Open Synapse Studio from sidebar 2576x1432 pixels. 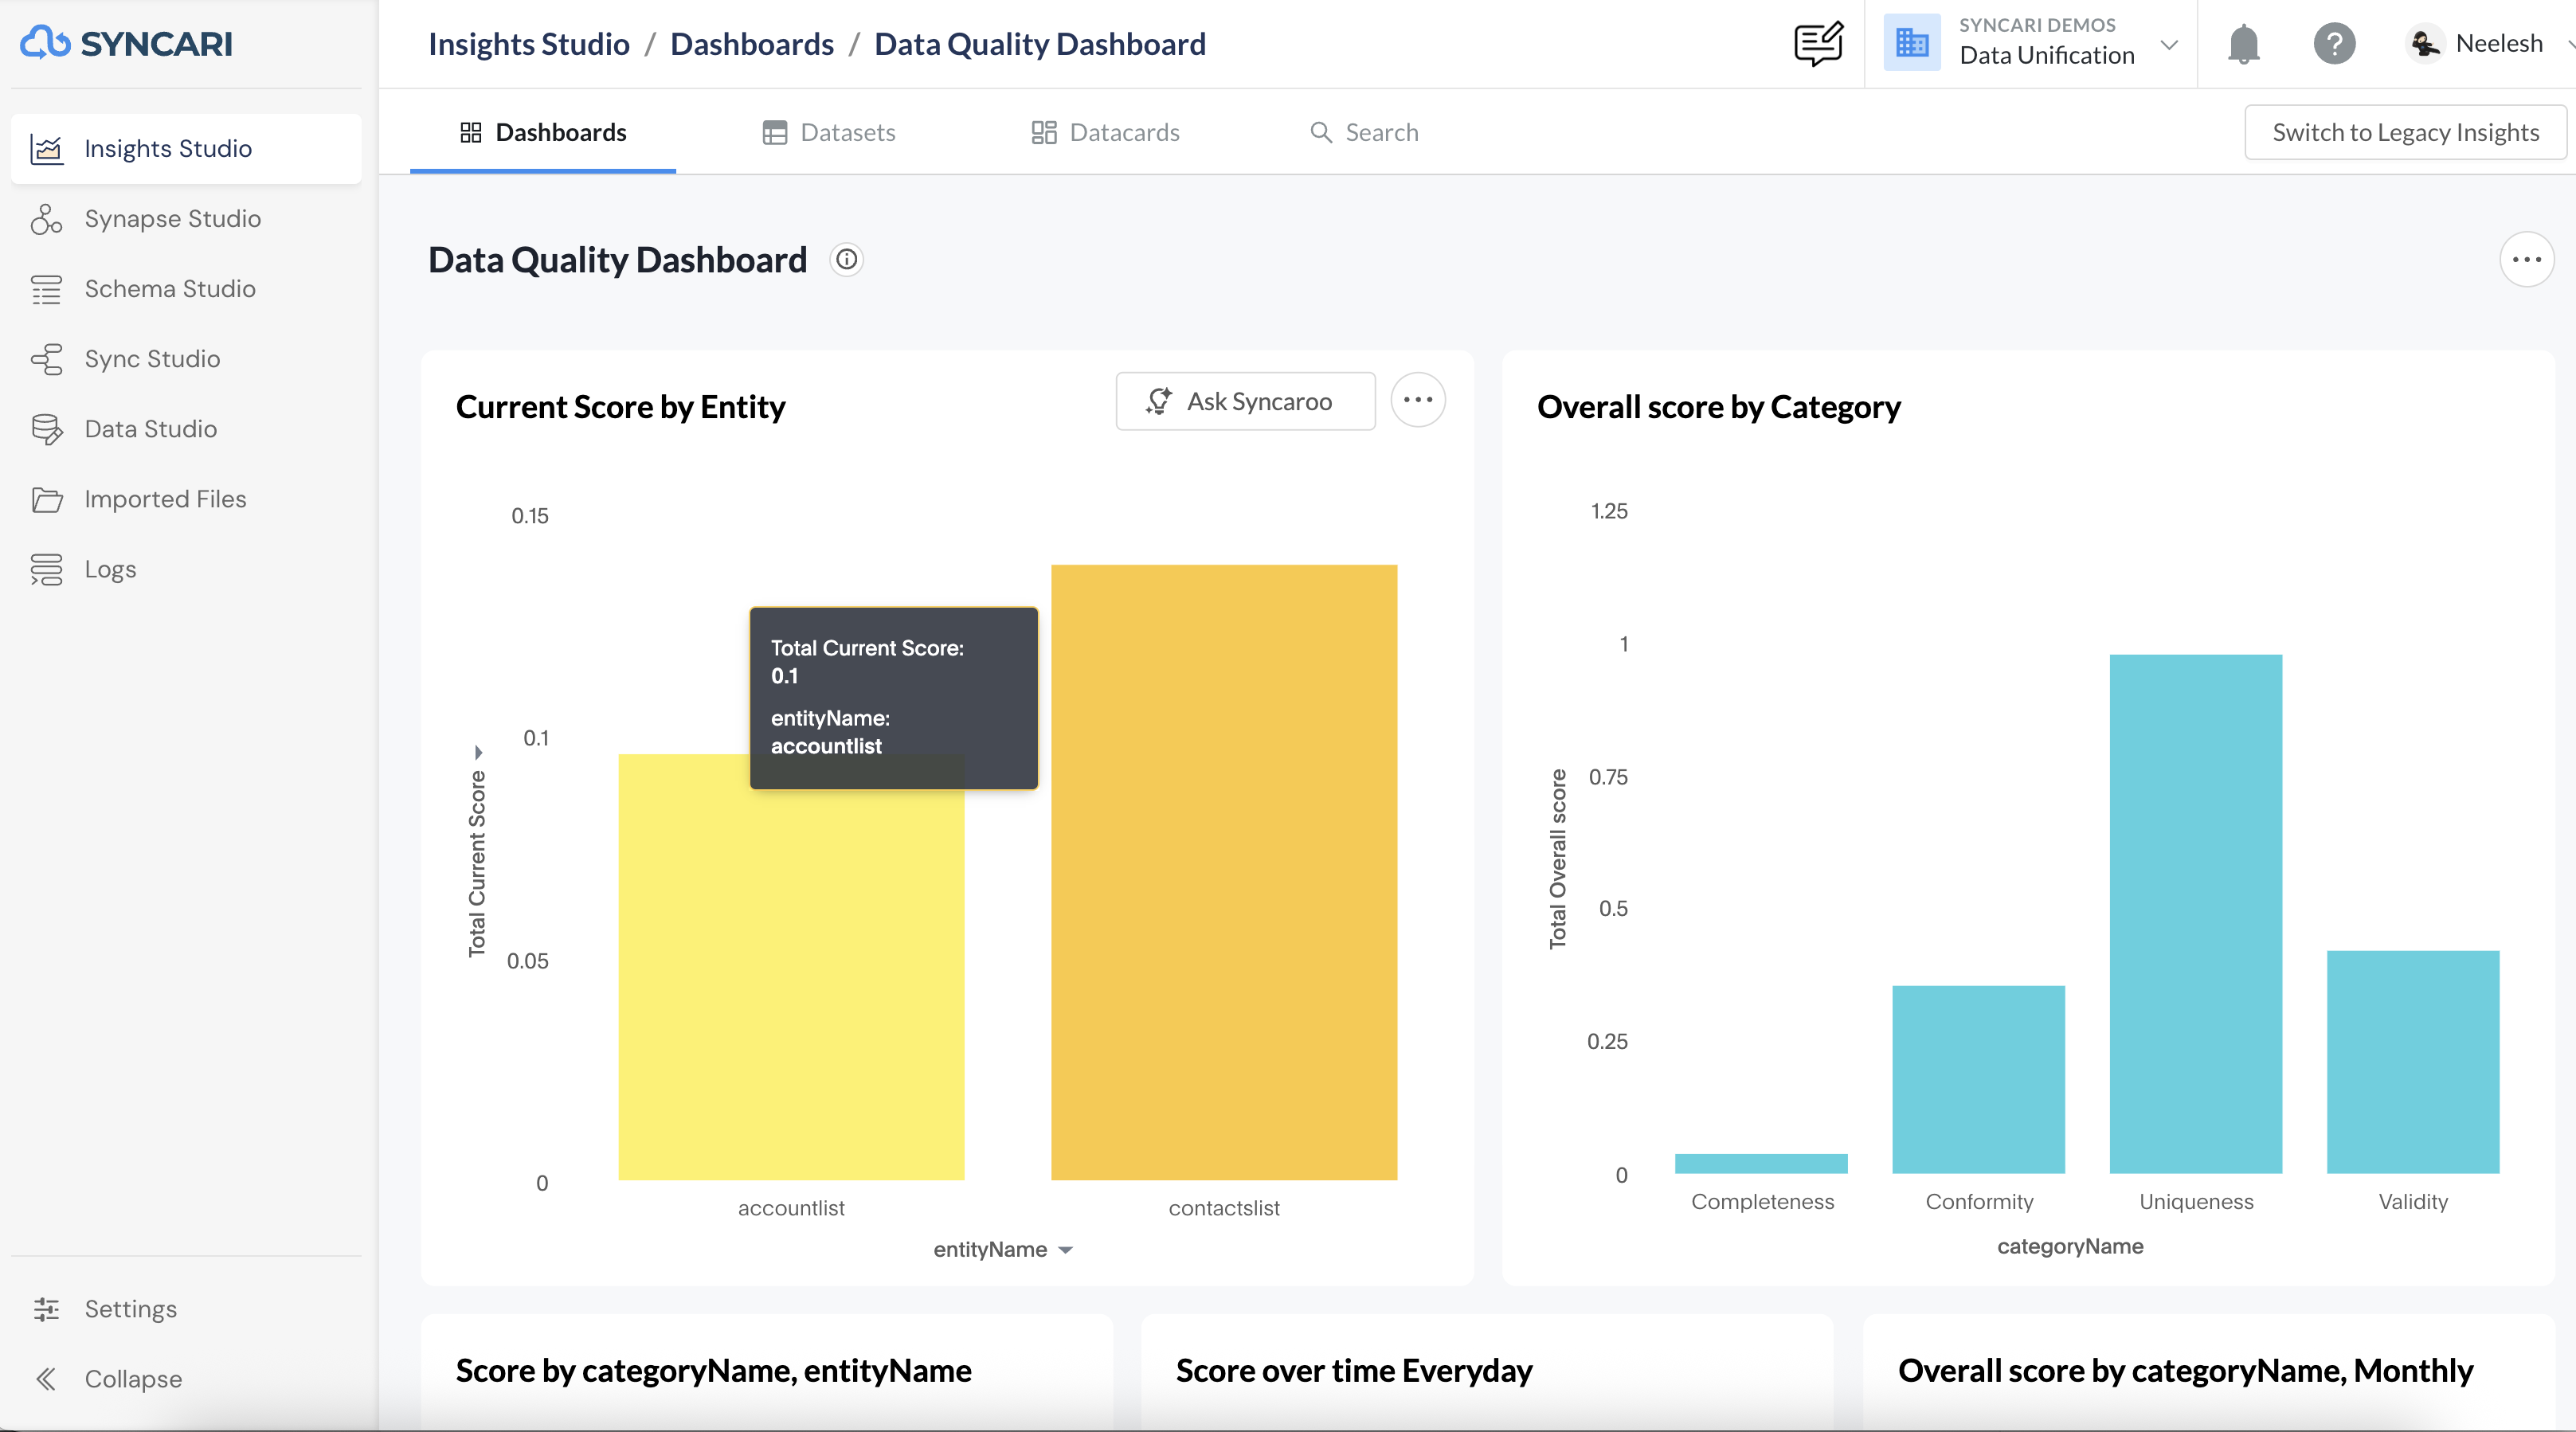(x=186, y=219)
